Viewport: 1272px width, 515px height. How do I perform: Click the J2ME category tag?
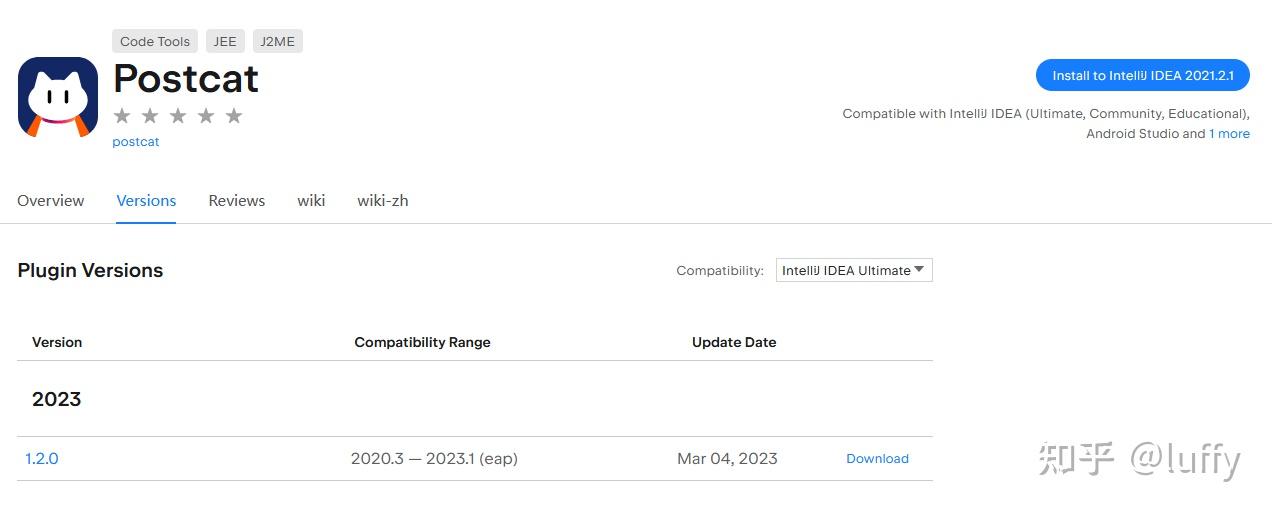point(278,42)
